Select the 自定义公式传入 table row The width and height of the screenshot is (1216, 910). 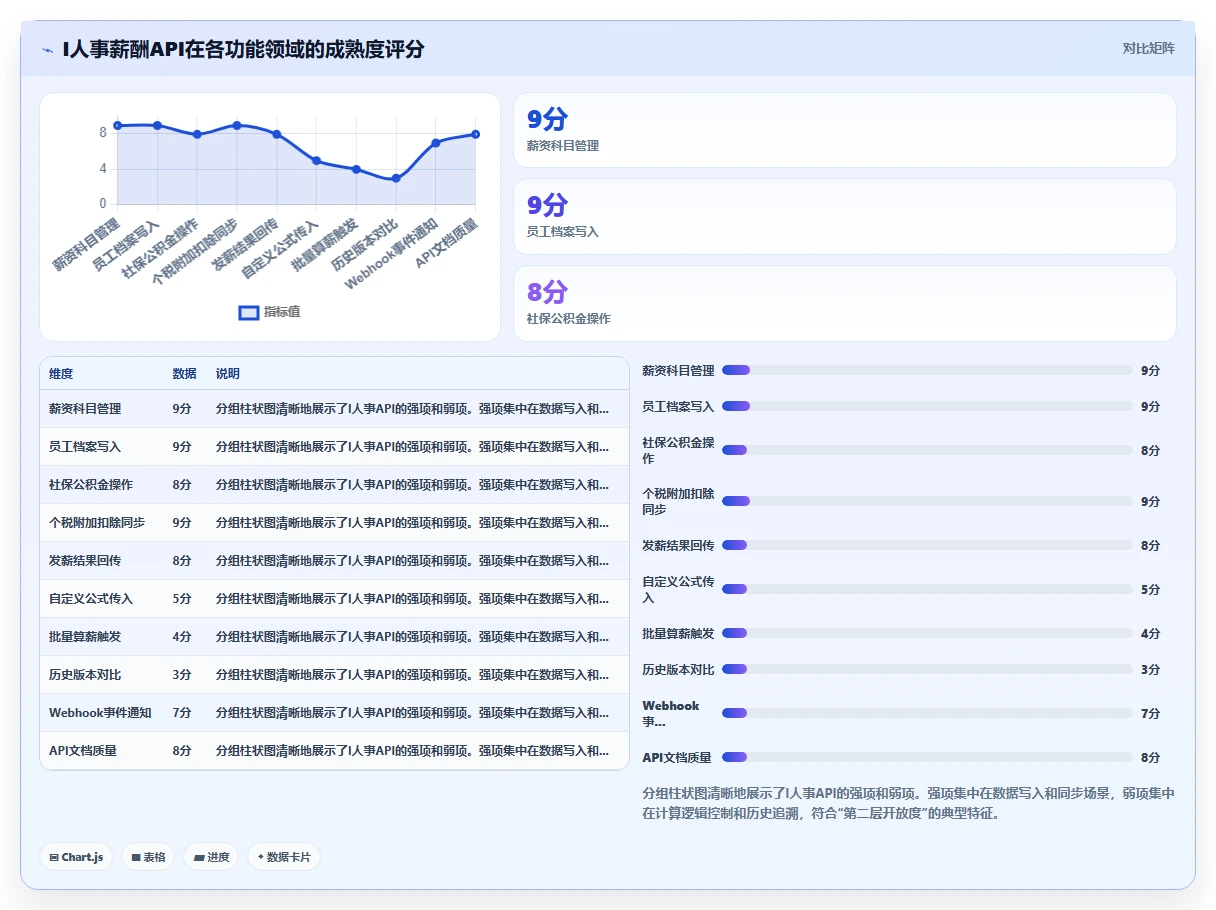(334, 599)
